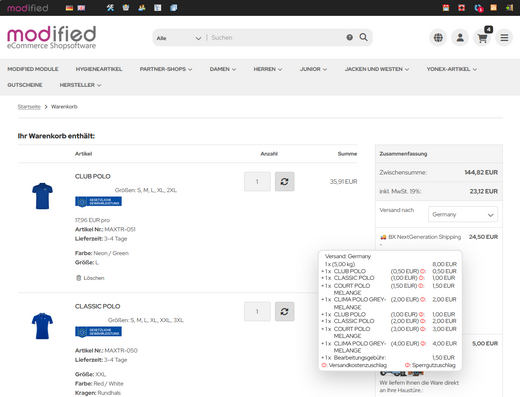Click the BX NextGeneration Shipping label

[425, 237]
